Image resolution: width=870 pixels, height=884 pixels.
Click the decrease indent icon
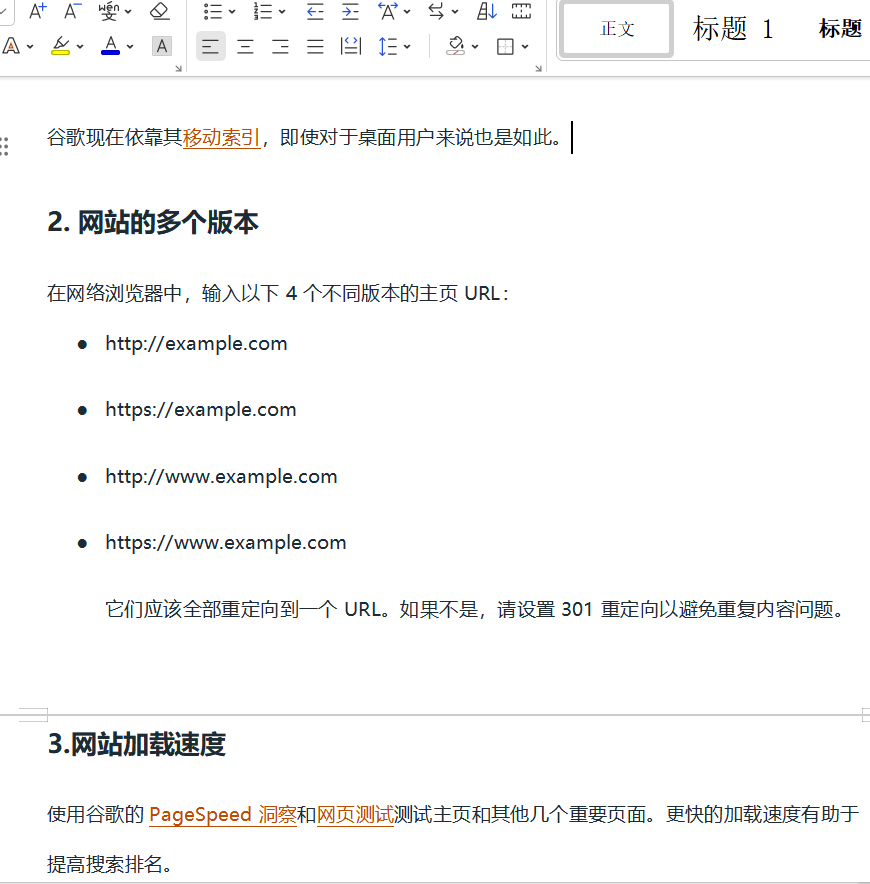[315, 12]
